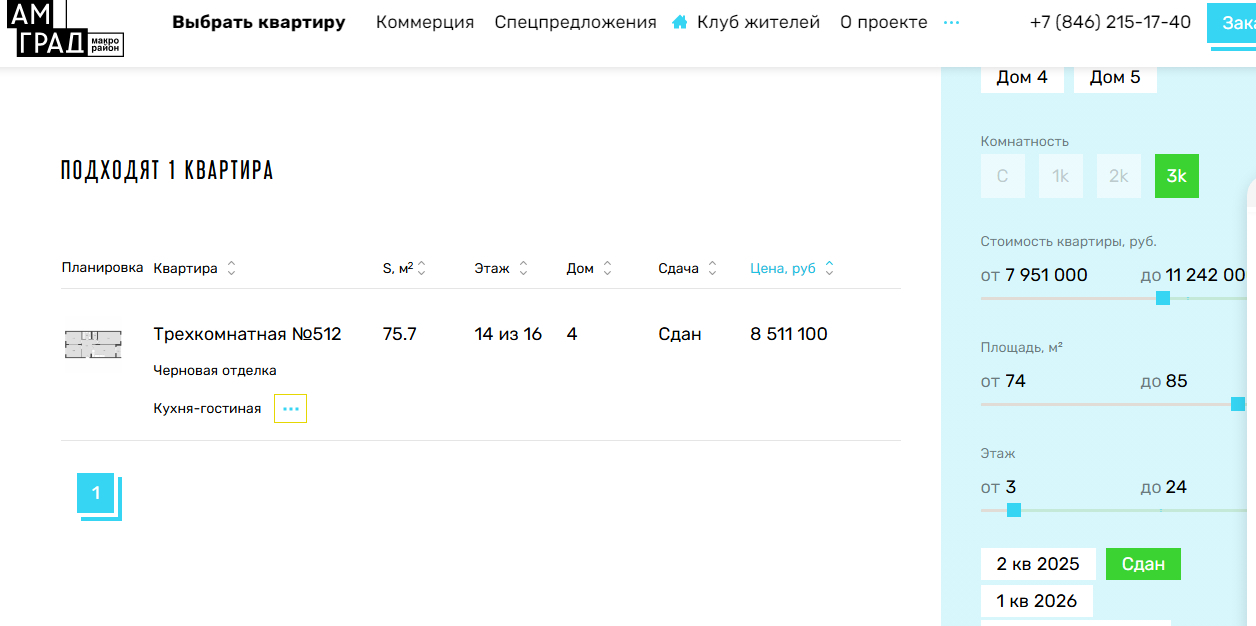Click the AM Grad logo

(70, 28)
